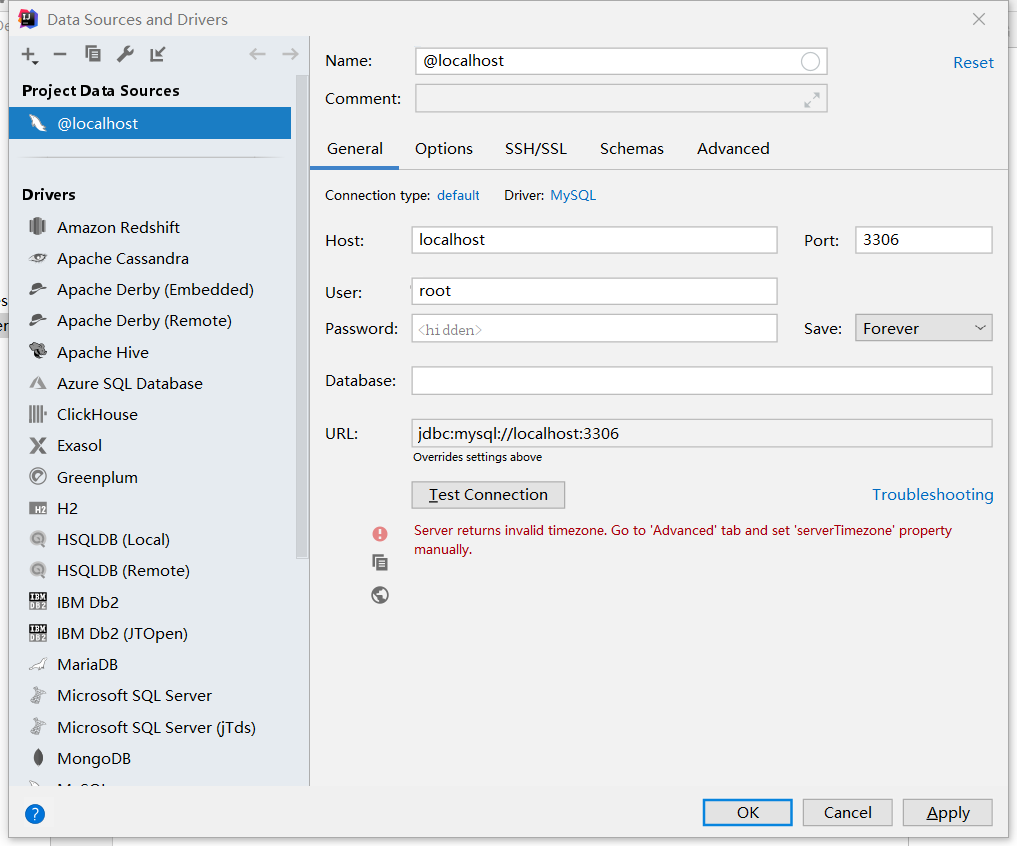Select @localhost project data source
Viewport: 1017px width, 846px height.
150,123
